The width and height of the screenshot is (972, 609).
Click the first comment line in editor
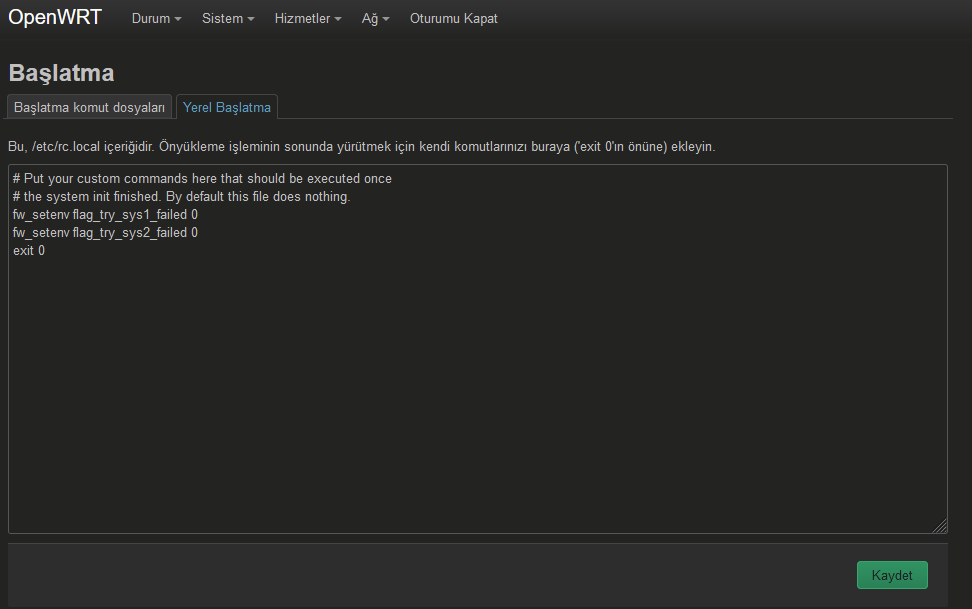[x=202, y=179]
